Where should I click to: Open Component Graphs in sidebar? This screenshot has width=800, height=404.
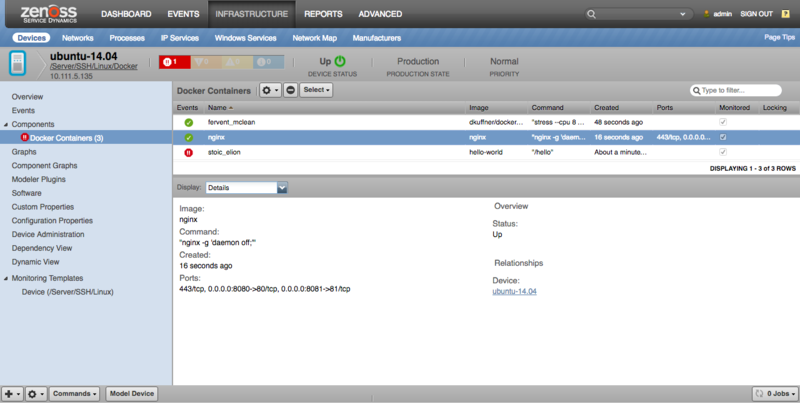[x=44, y=166]
